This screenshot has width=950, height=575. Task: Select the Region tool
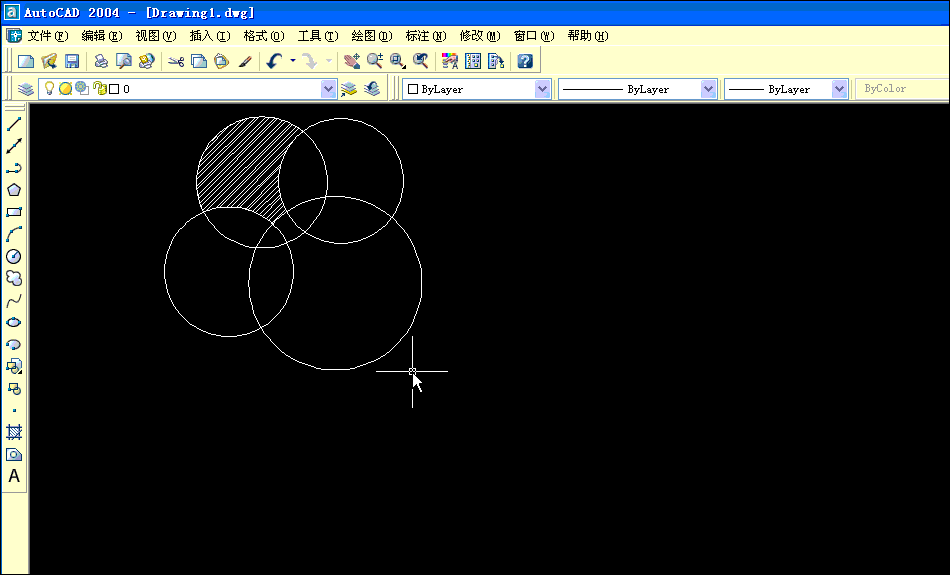pos(14,454)
